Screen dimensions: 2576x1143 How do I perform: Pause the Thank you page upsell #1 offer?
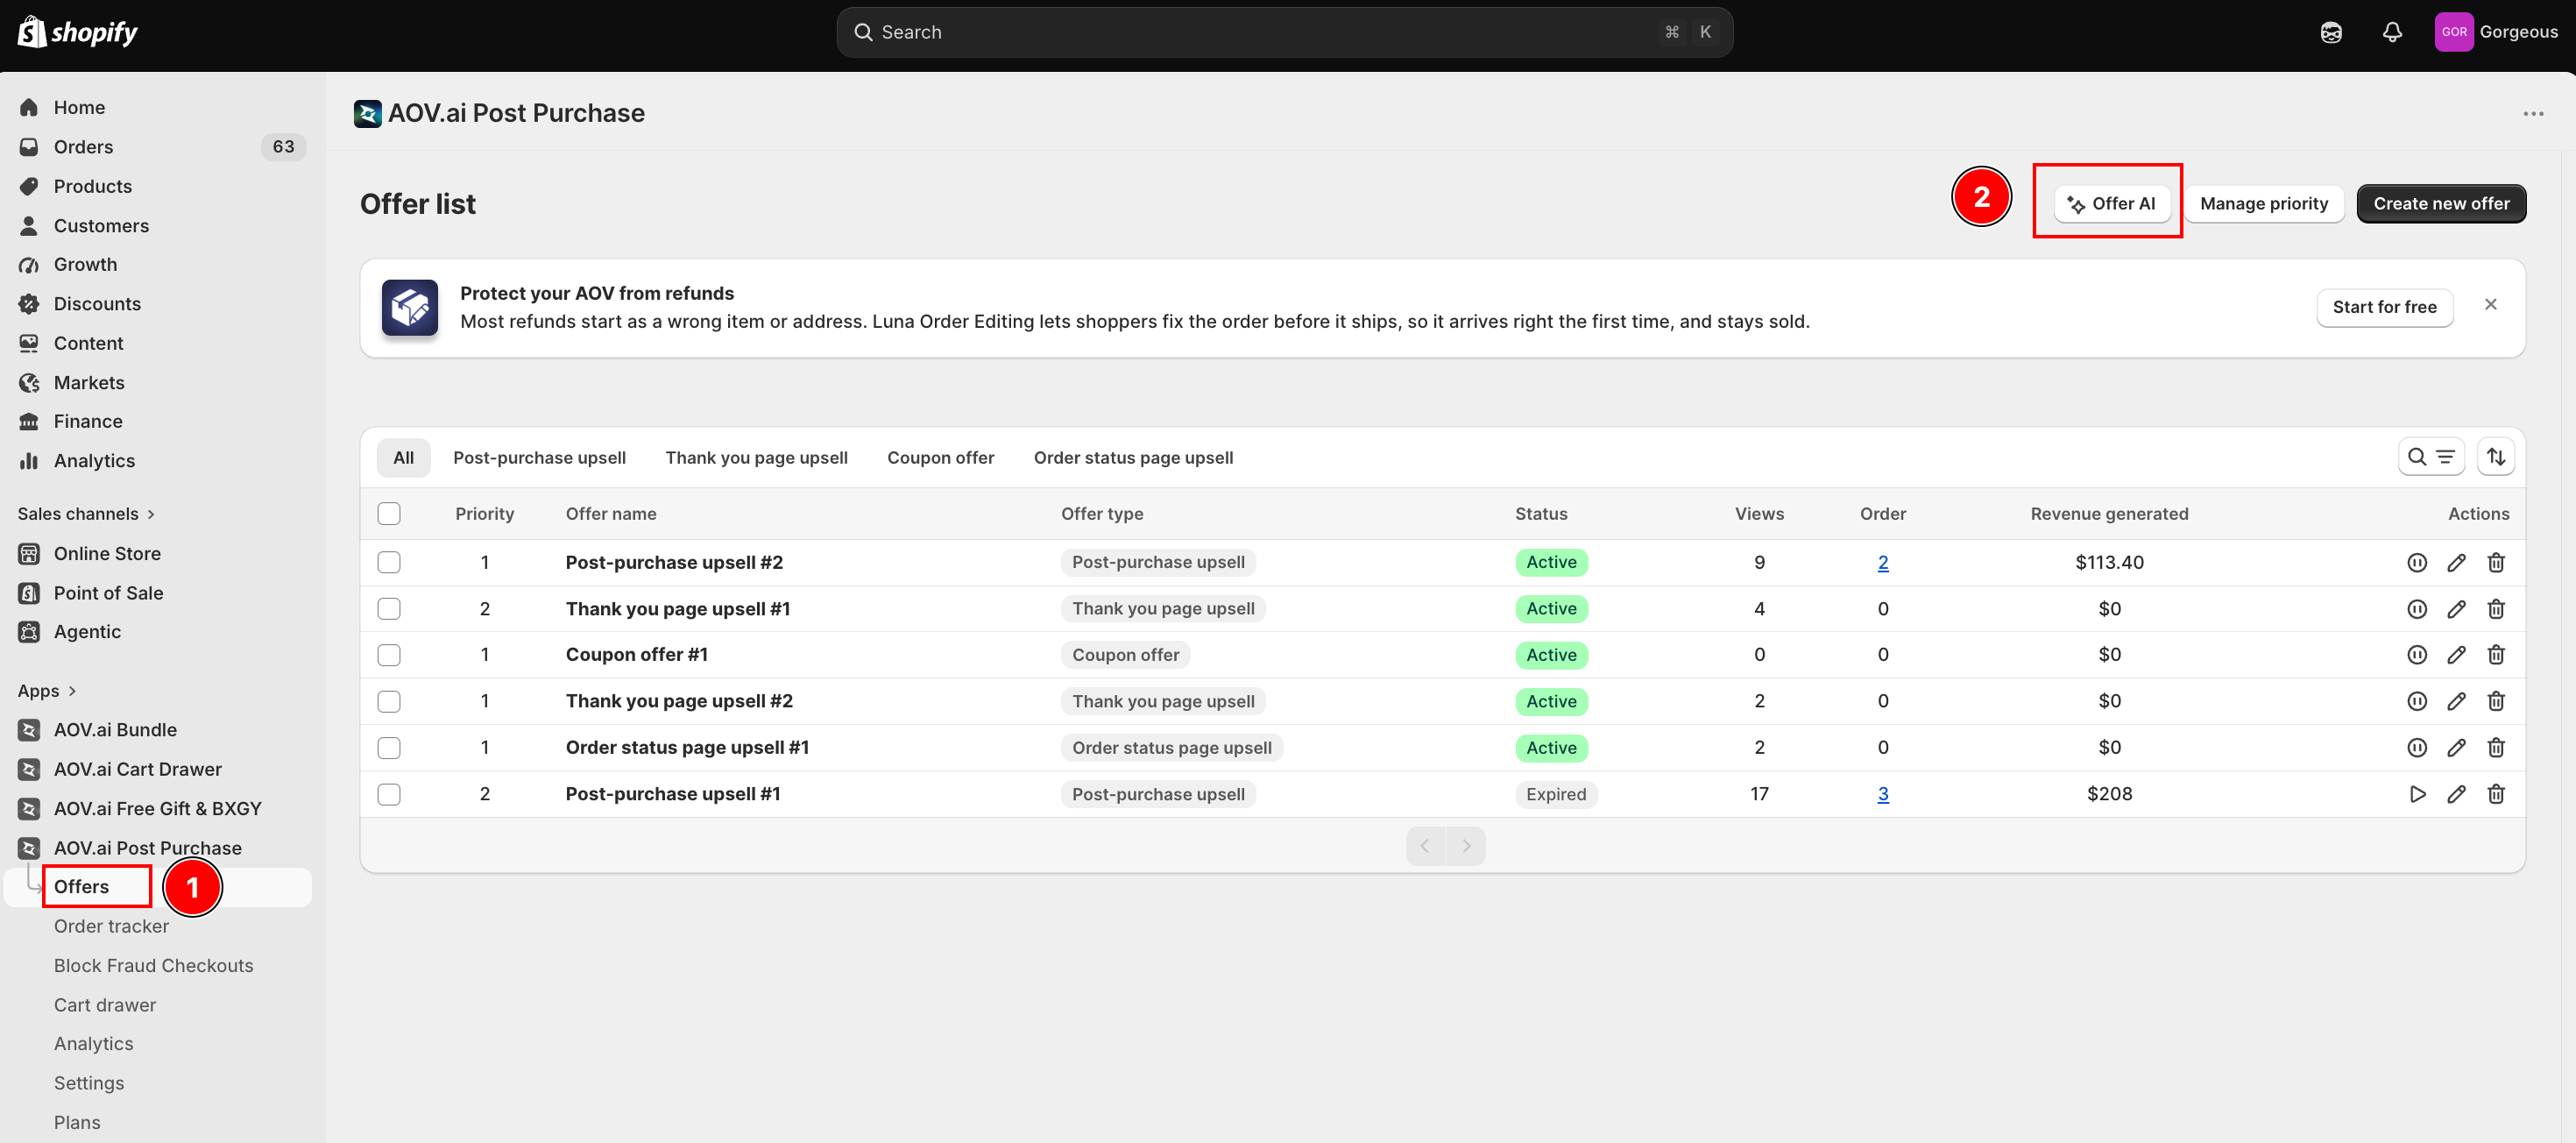click(x=2417, y=609)
